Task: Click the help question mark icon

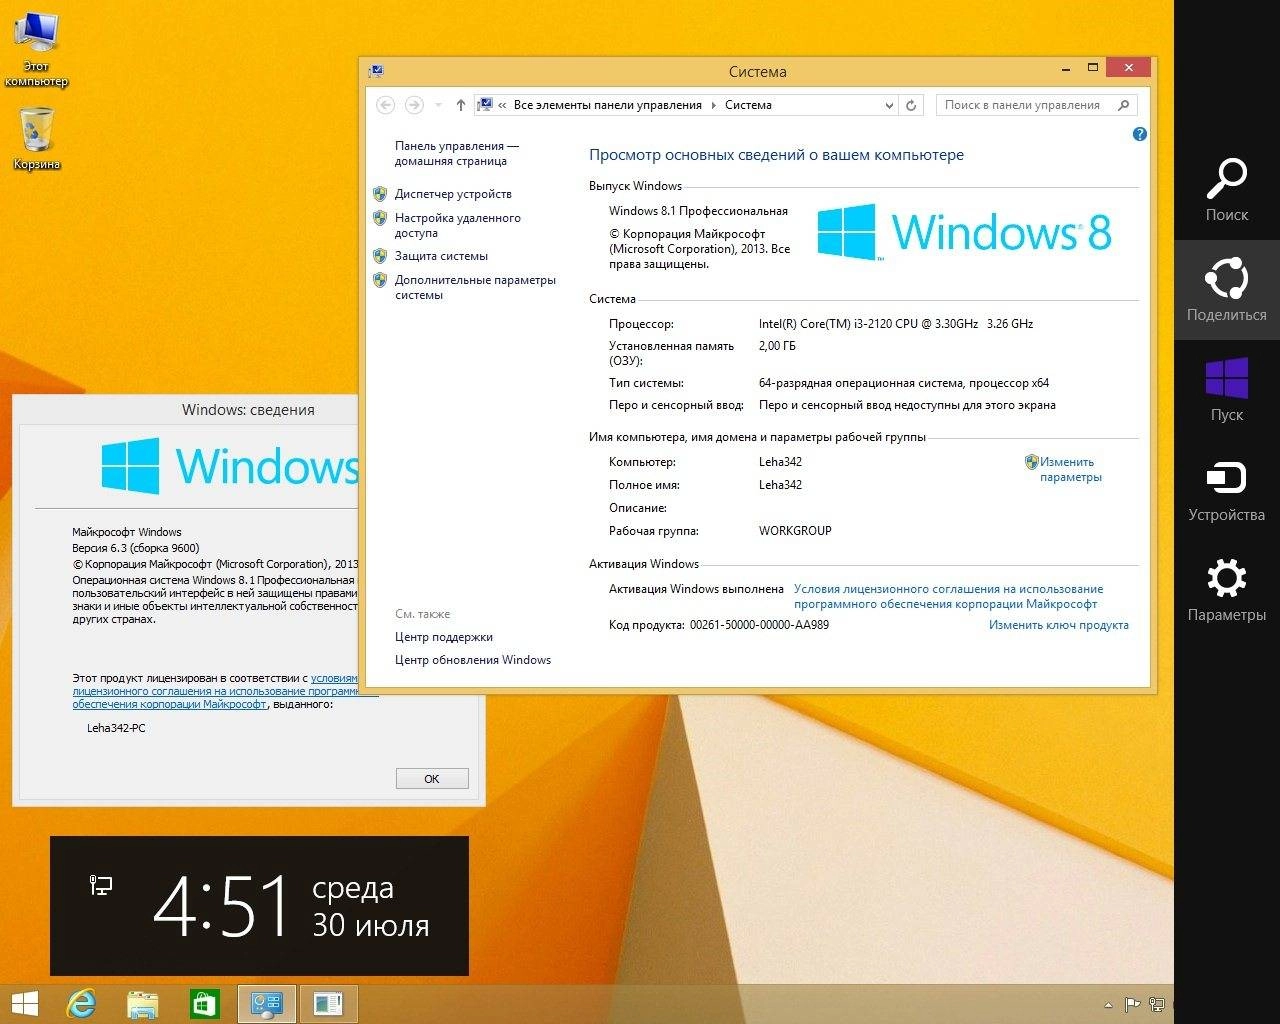Action: pos(1139,134)
